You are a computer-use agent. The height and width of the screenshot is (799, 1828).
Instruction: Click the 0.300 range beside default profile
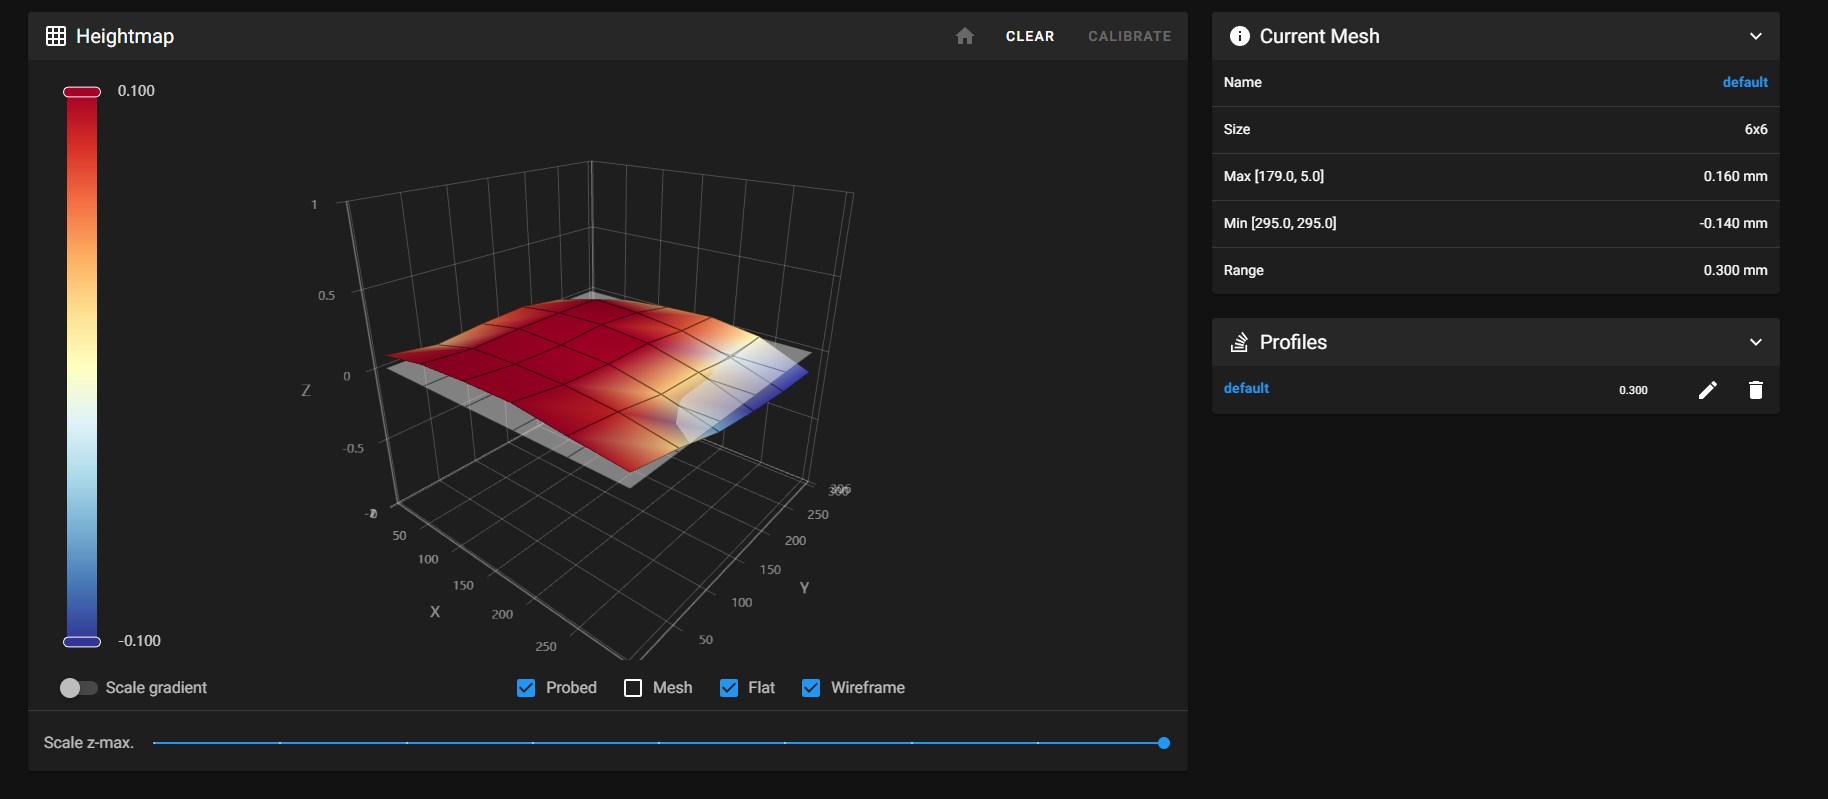point(1633,390)
